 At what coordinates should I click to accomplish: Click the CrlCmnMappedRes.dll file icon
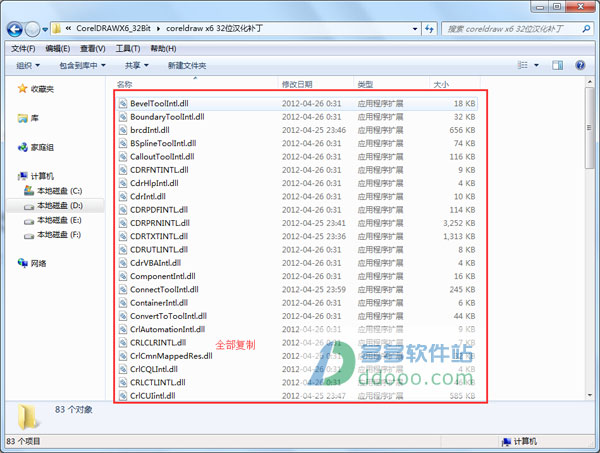(123, 356)
